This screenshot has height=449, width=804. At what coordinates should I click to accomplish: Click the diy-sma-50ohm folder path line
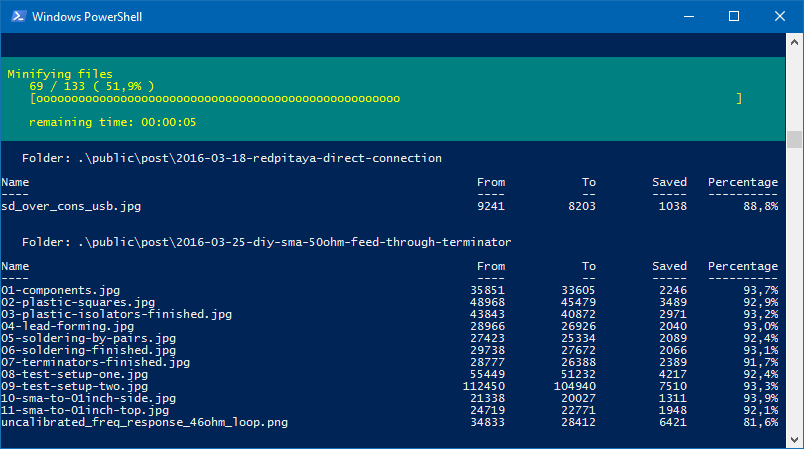click(x=266, y=242)
